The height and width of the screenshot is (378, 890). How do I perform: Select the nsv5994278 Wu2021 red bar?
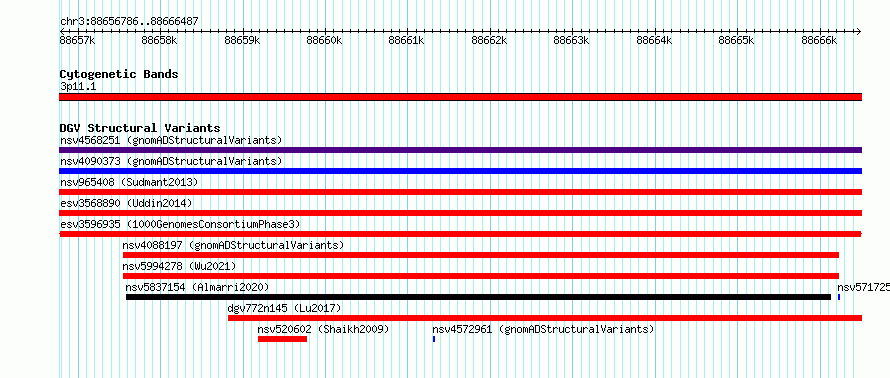481,276
